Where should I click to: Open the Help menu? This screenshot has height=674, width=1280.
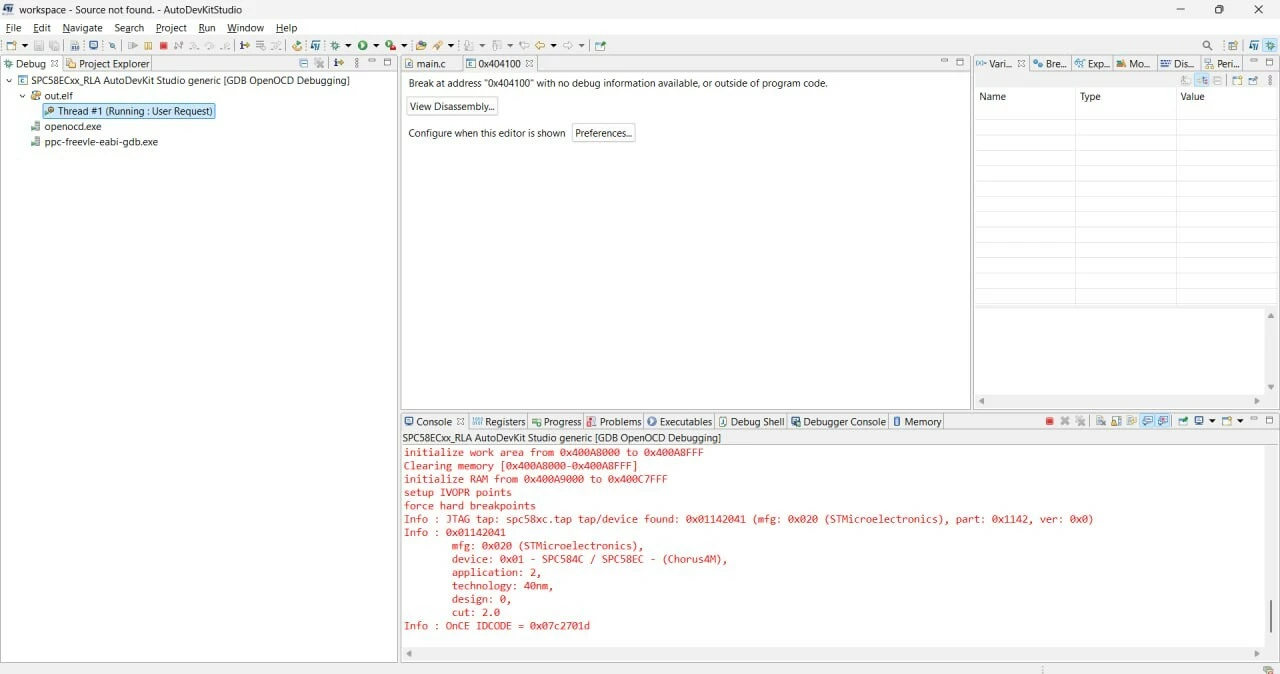(x=286, y=28)
